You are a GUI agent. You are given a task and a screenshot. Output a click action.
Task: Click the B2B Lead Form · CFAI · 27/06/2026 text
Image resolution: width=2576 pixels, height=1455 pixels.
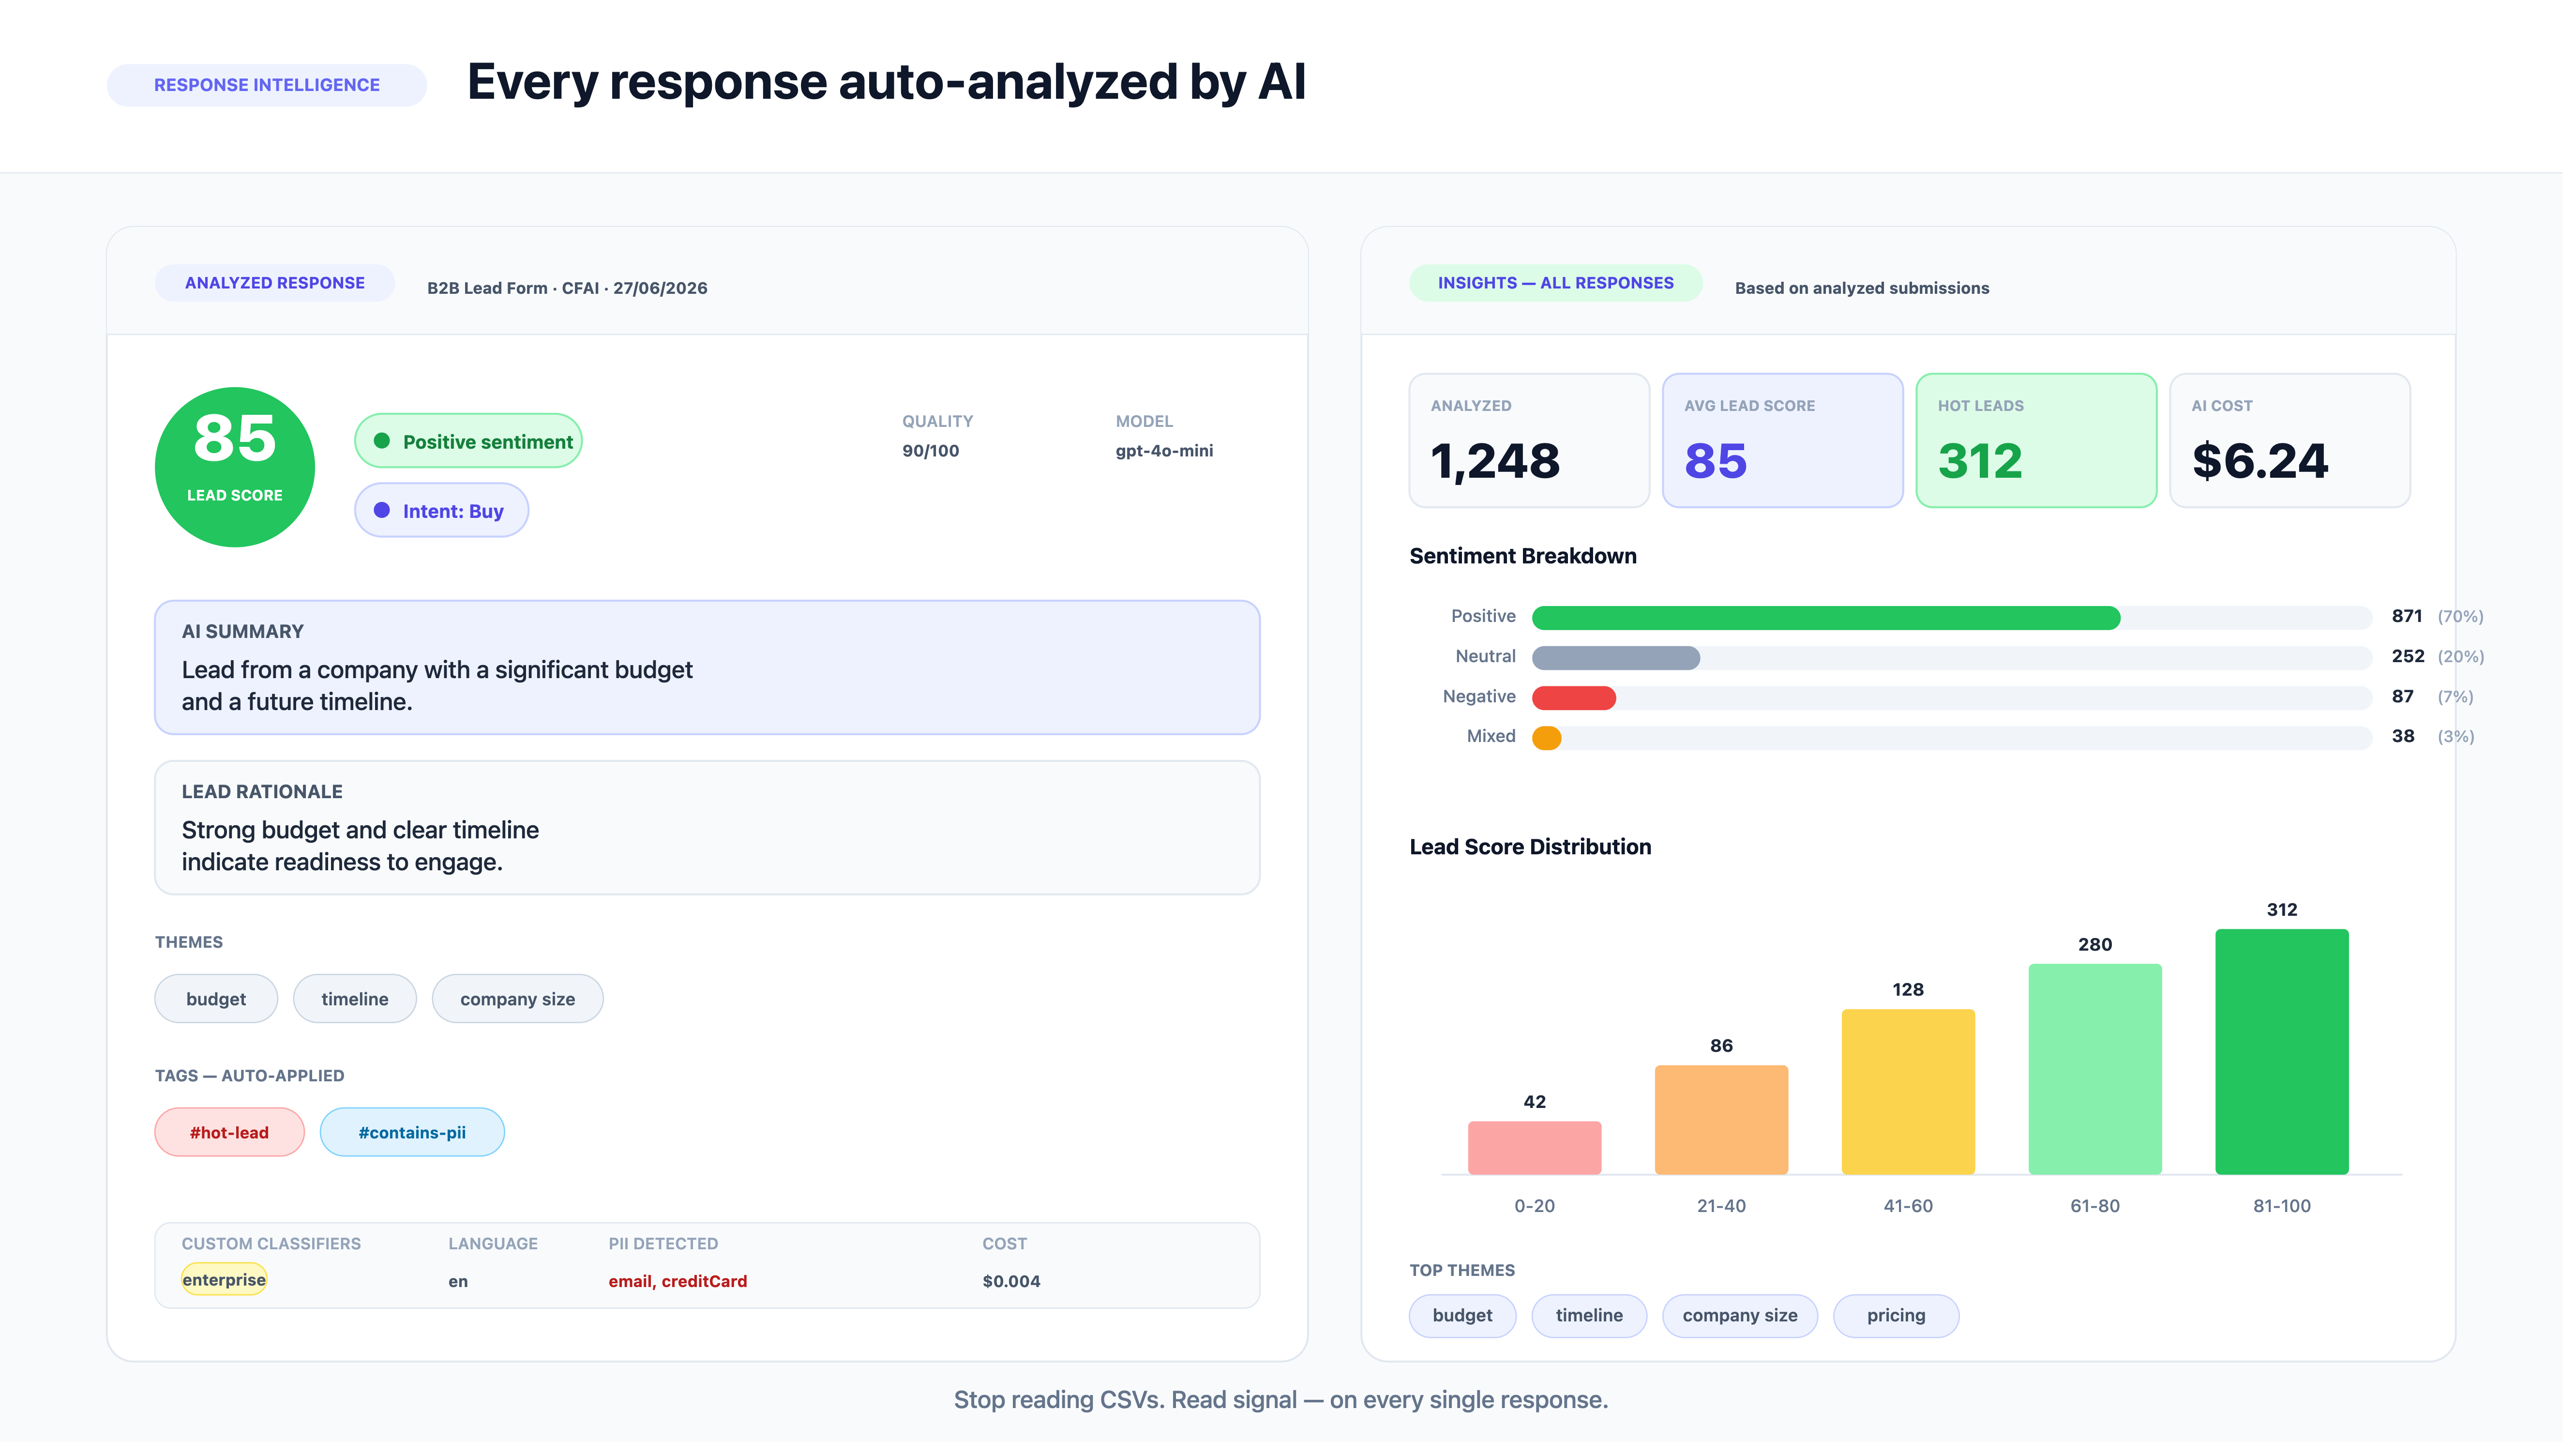[x=570, y=290]
